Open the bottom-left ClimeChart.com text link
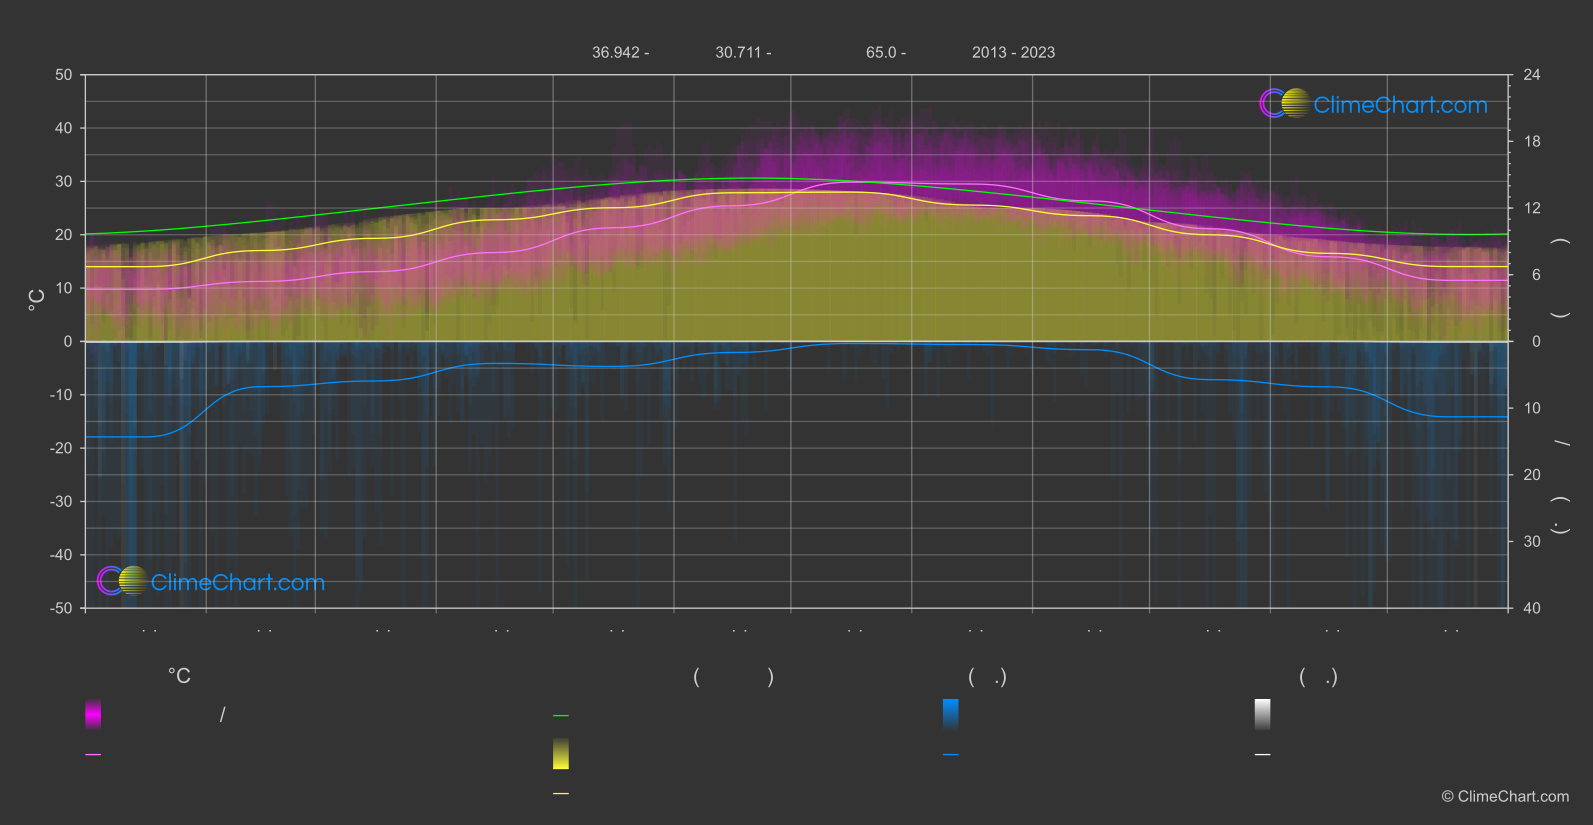Viewport: 1593px width, 825px height. (x=238, y=583)
